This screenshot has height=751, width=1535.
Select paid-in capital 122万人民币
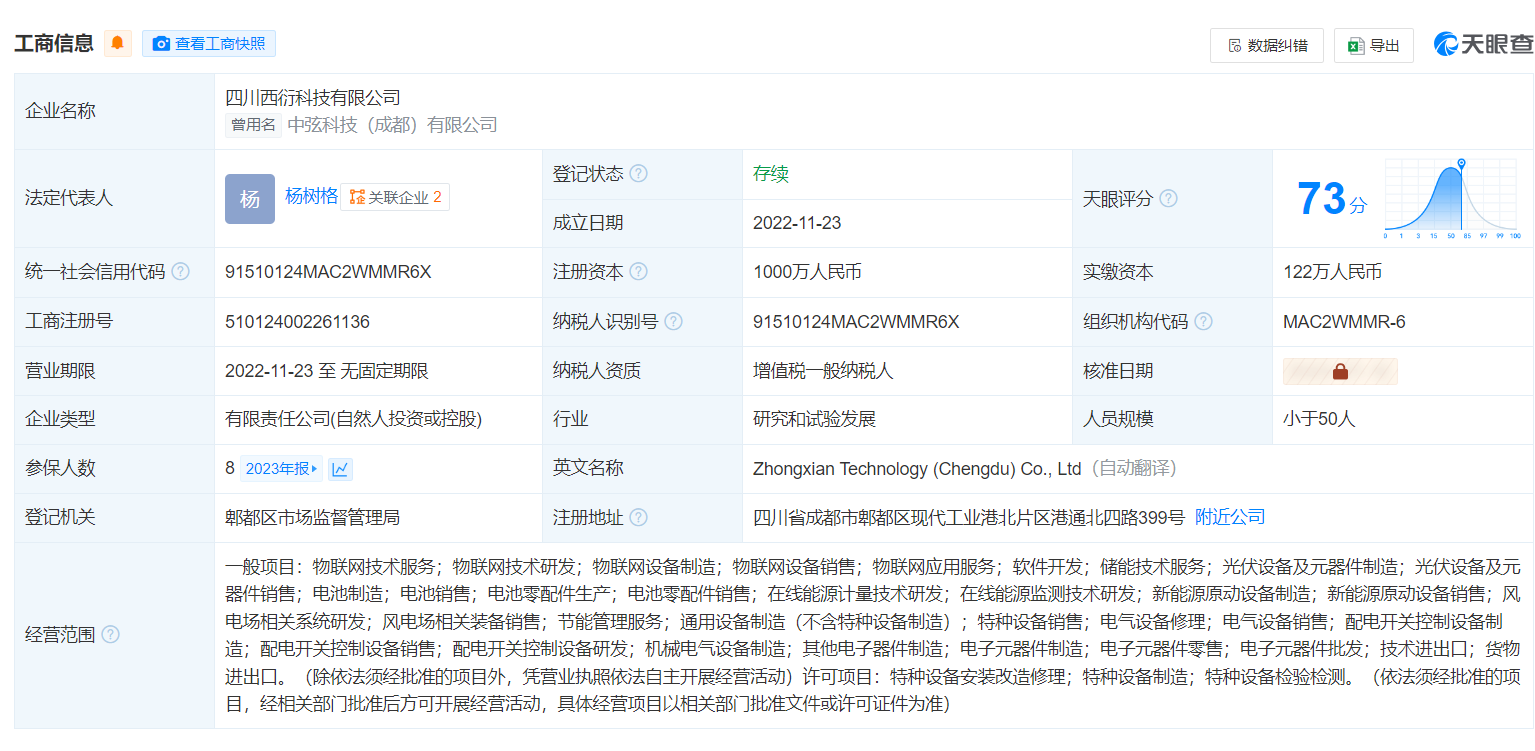(1333, 272)
